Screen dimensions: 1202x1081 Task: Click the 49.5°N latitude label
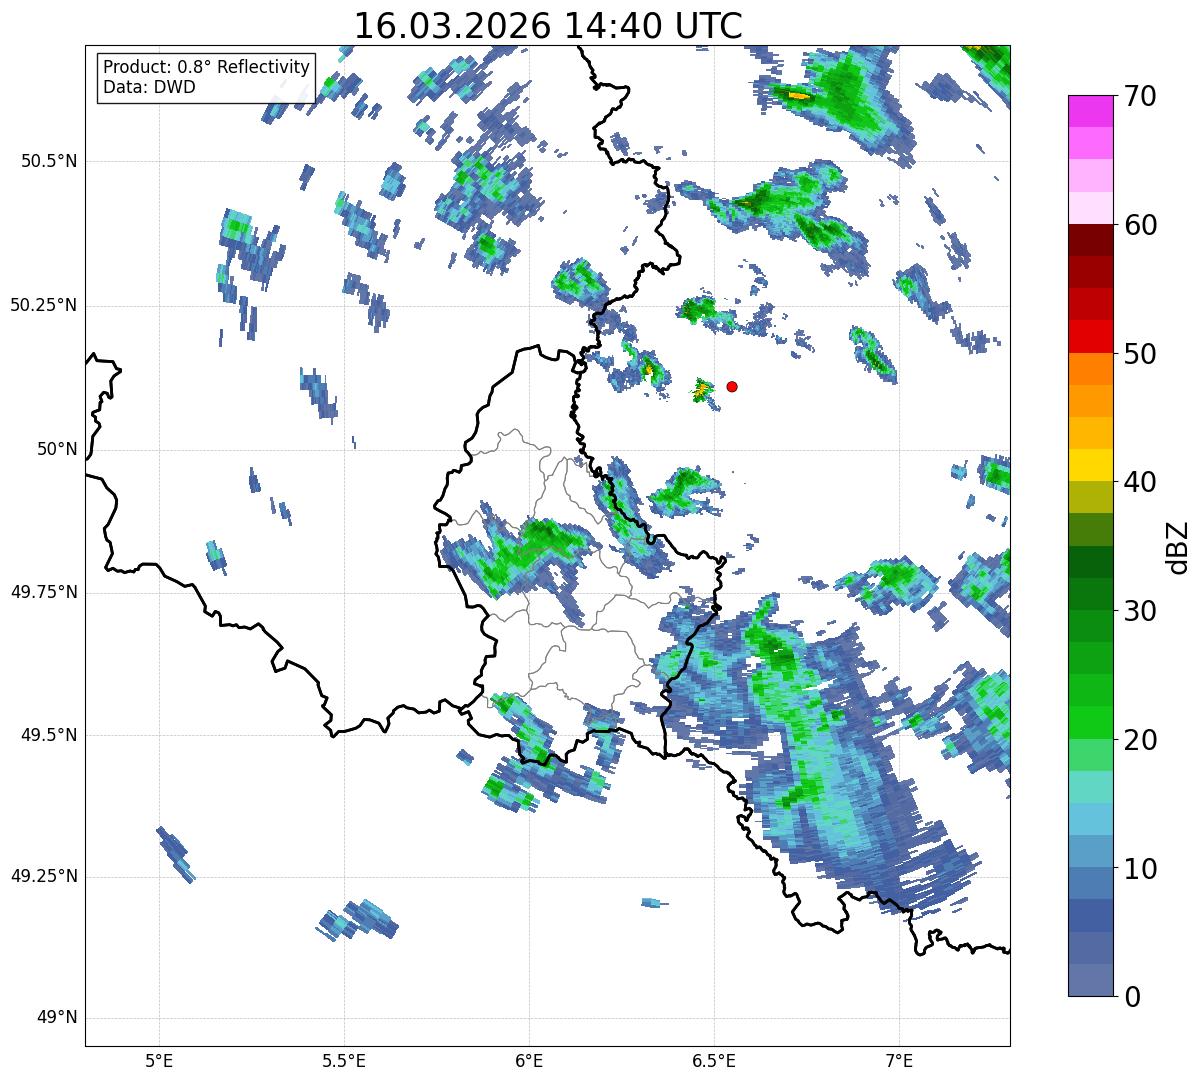49,735
